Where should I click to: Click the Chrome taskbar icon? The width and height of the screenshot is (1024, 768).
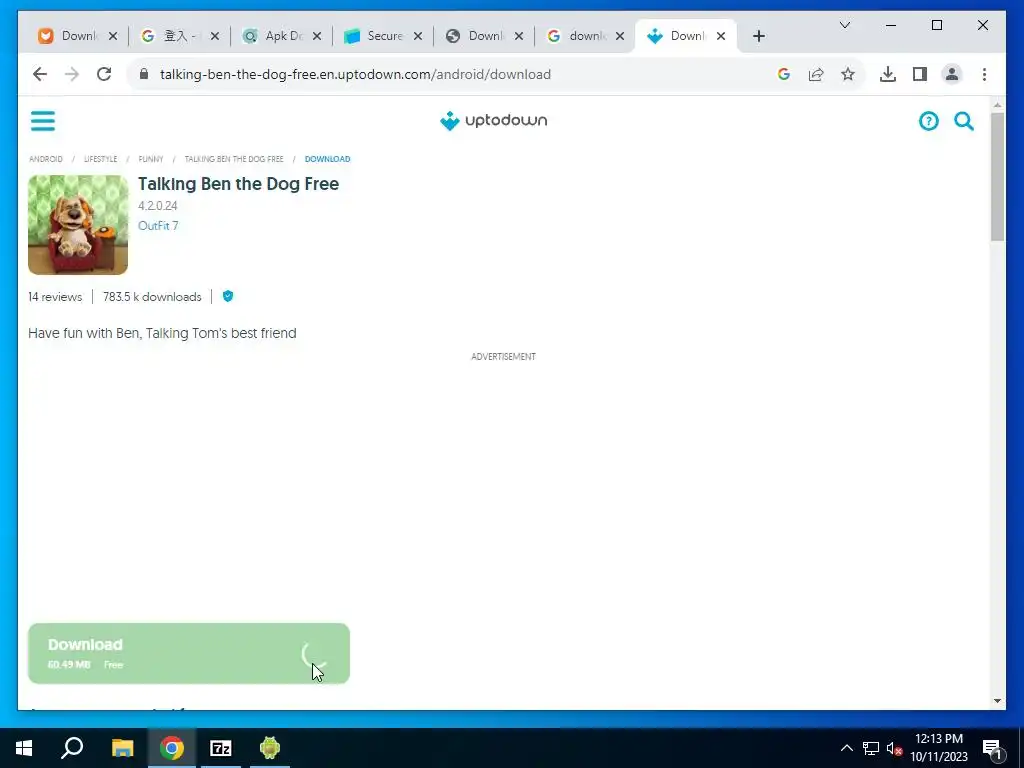click(x=172, y=748)
